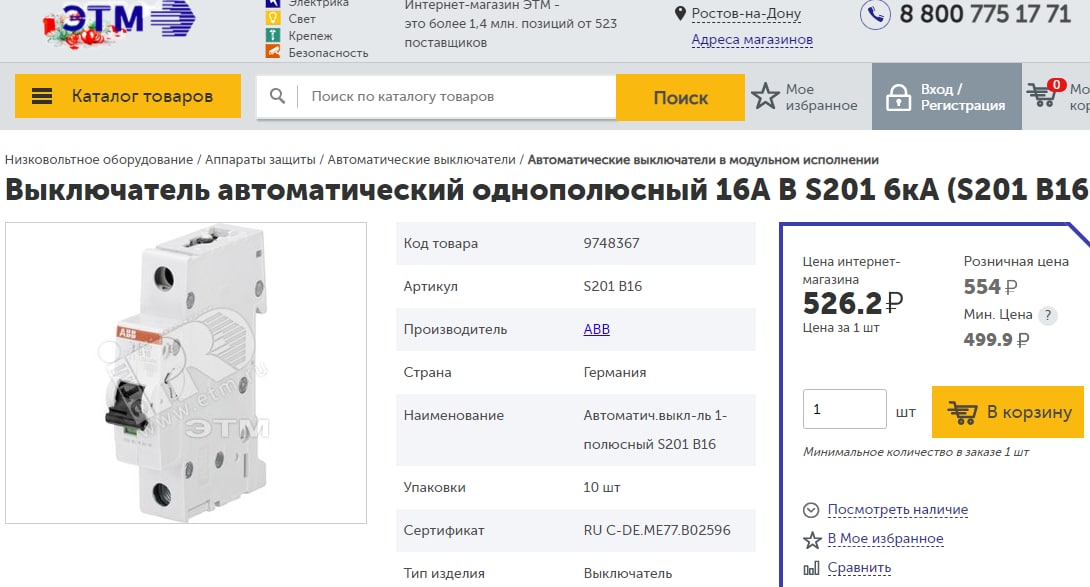Click the ETM logo
Viewport: 1090px width, 587px height.
(x=119, y=23)
